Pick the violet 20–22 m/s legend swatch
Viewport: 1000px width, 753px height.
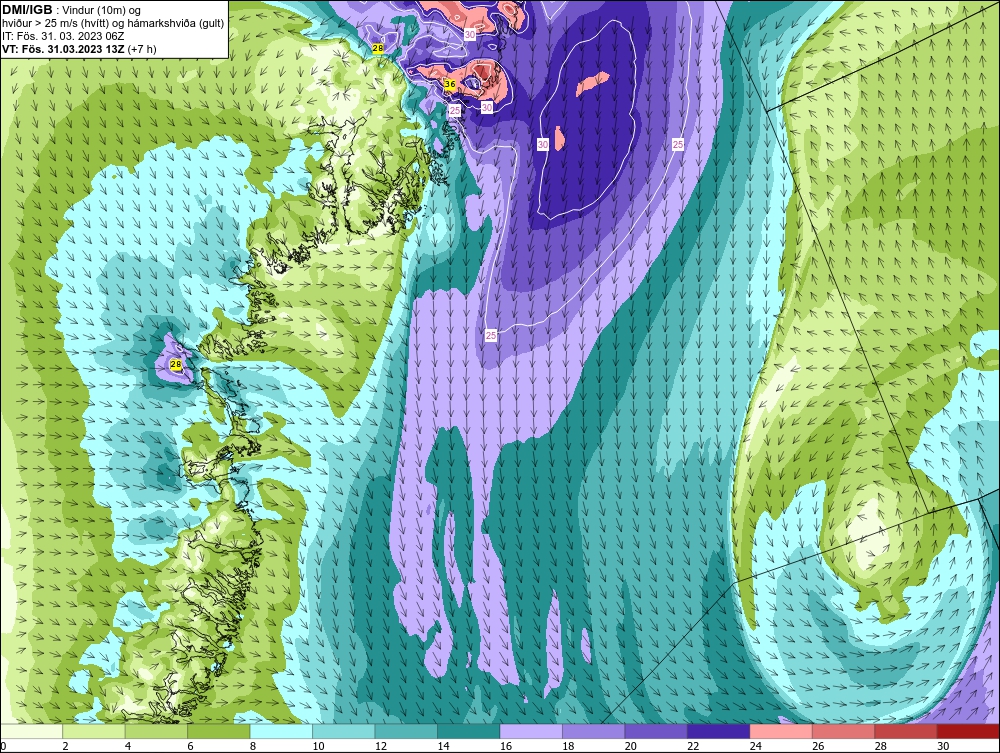click(x=656, y=731)
